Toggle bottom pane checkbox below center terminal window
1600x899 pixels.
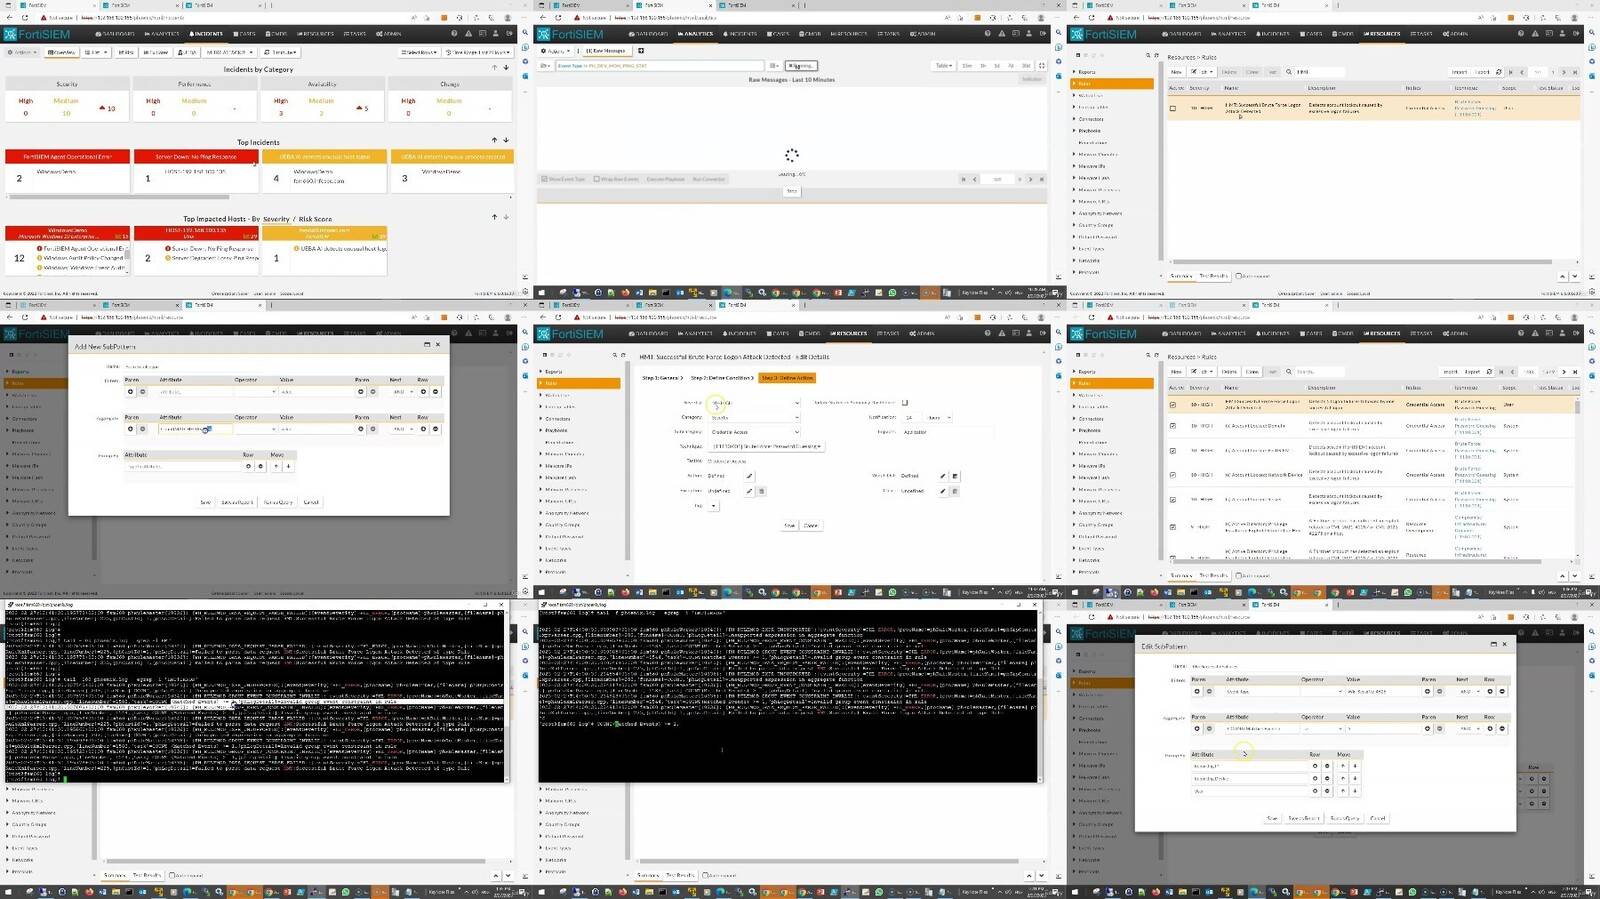click(x=705, y=875)
